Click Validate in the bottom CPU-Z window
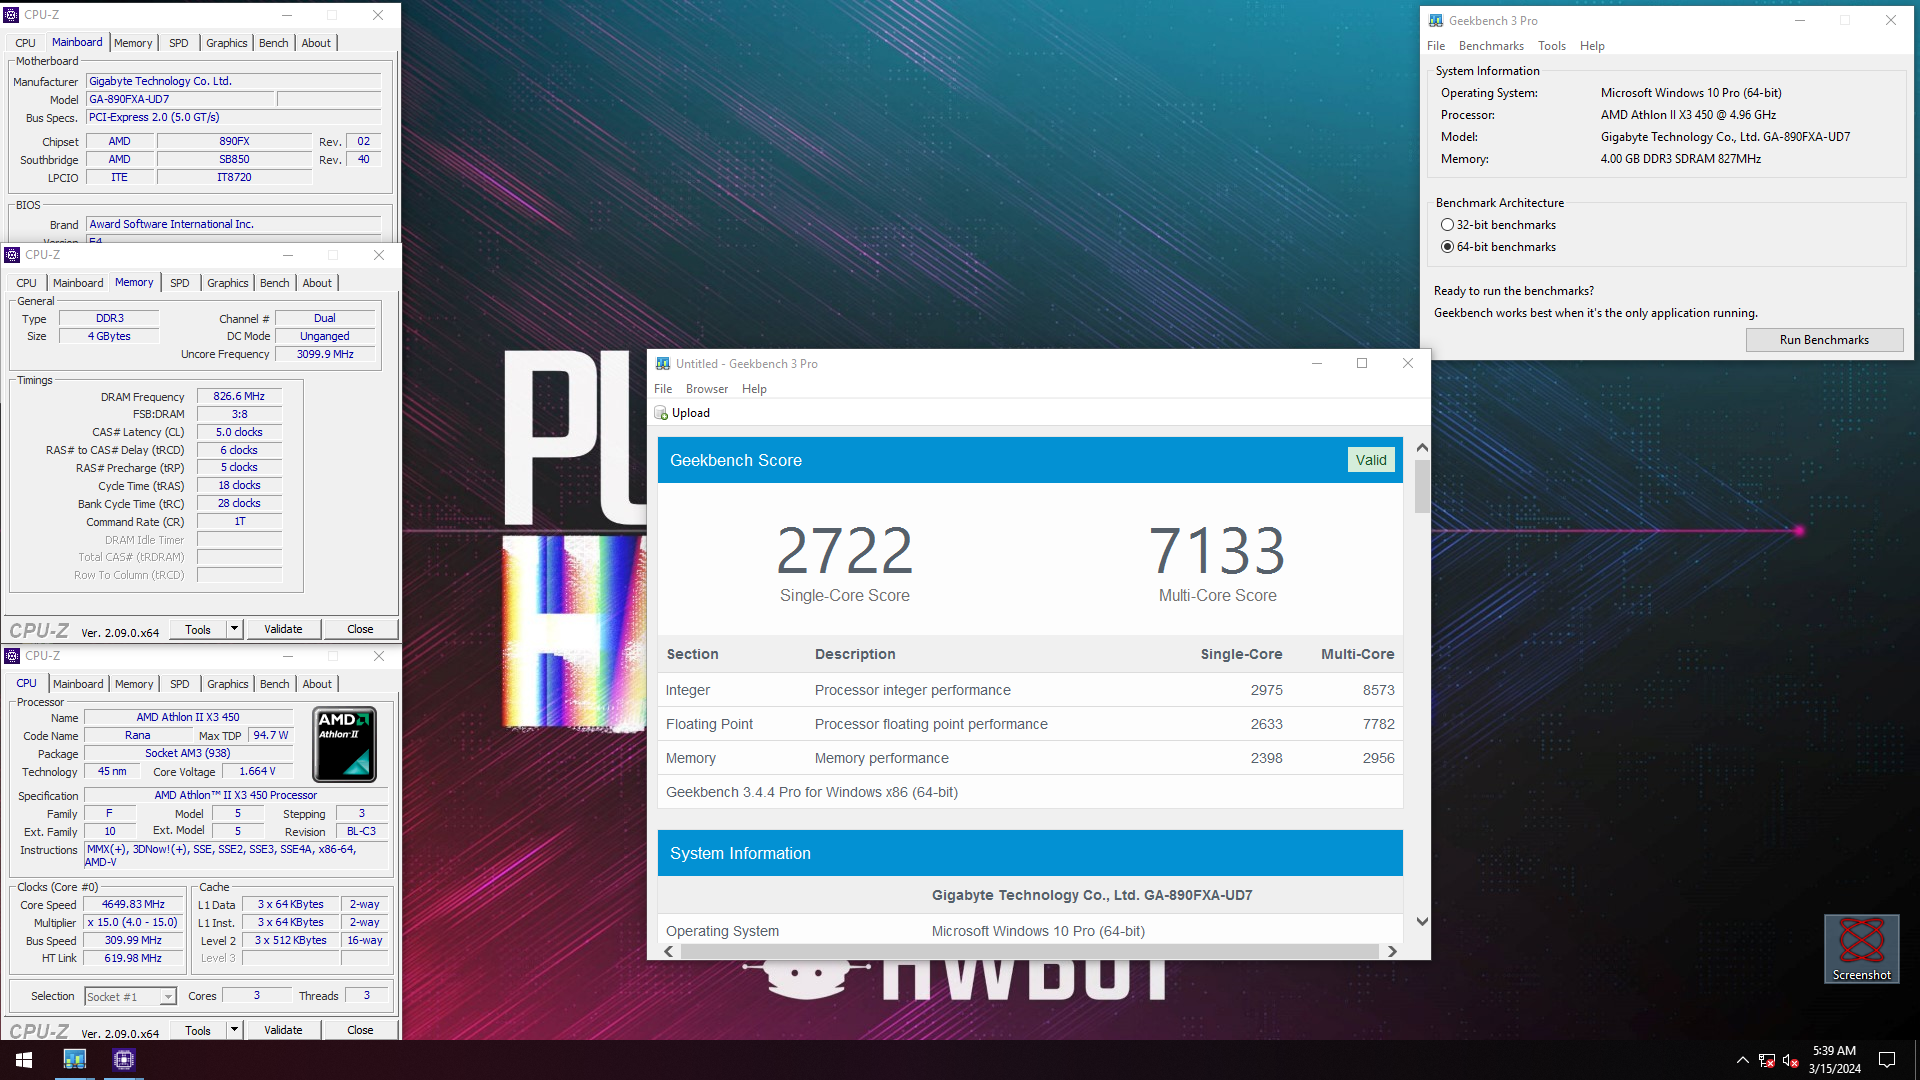 (283, 1030)
